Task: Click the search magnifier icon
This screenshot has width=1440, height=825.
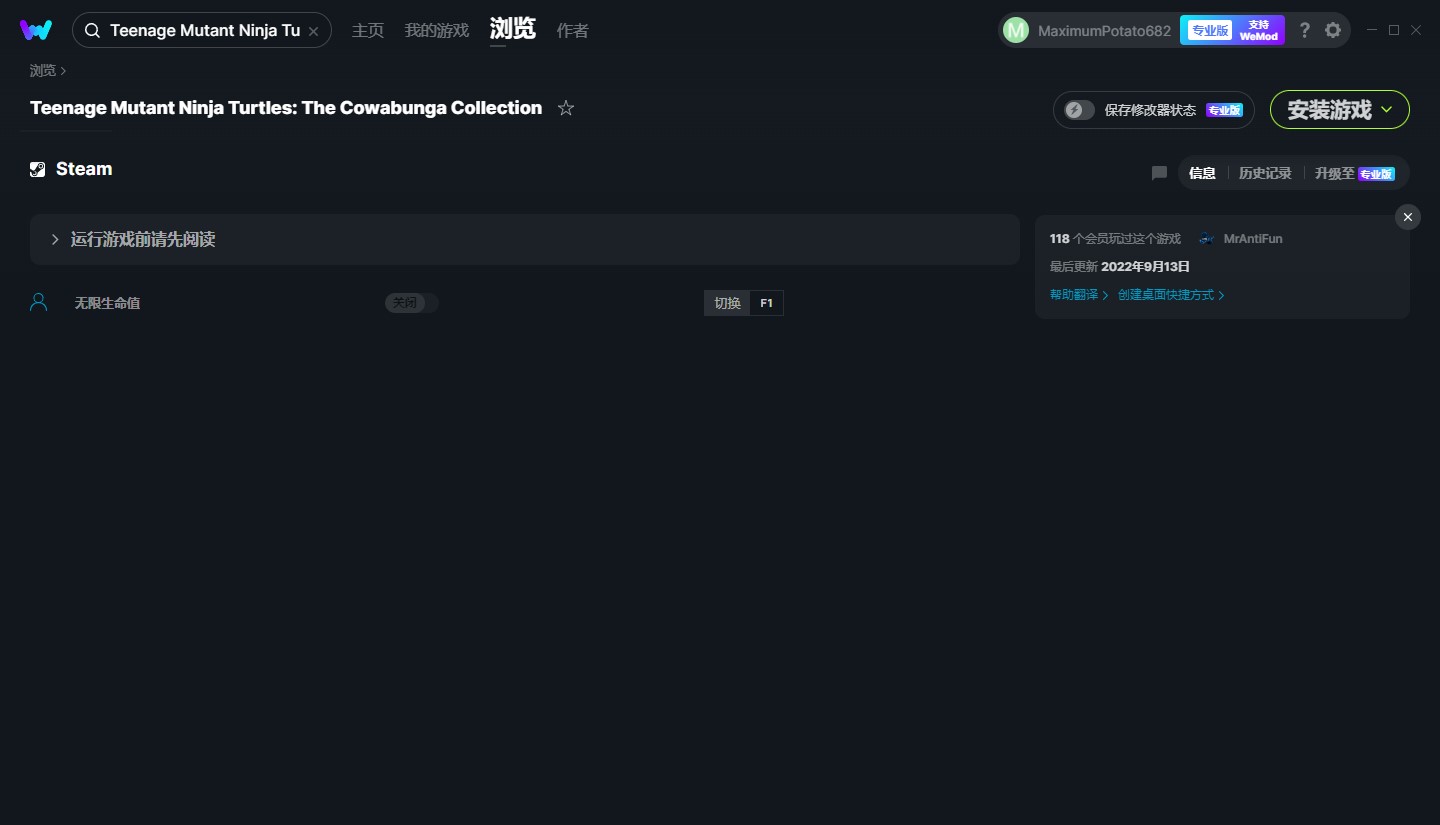Action: 92,31
